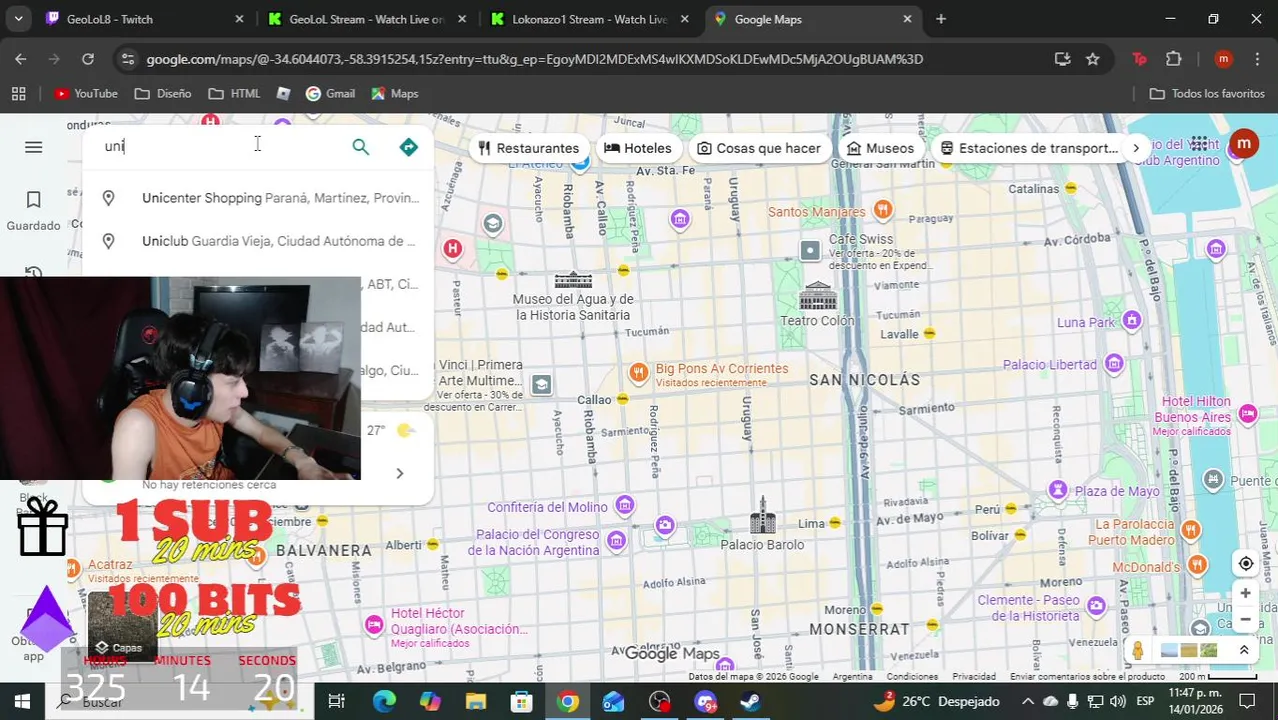Image resolution: width=1278 pixels, height=720 pixels.
Task: Select the Uniclub Guardia Vieja suggestion
Action: point(259,241)
